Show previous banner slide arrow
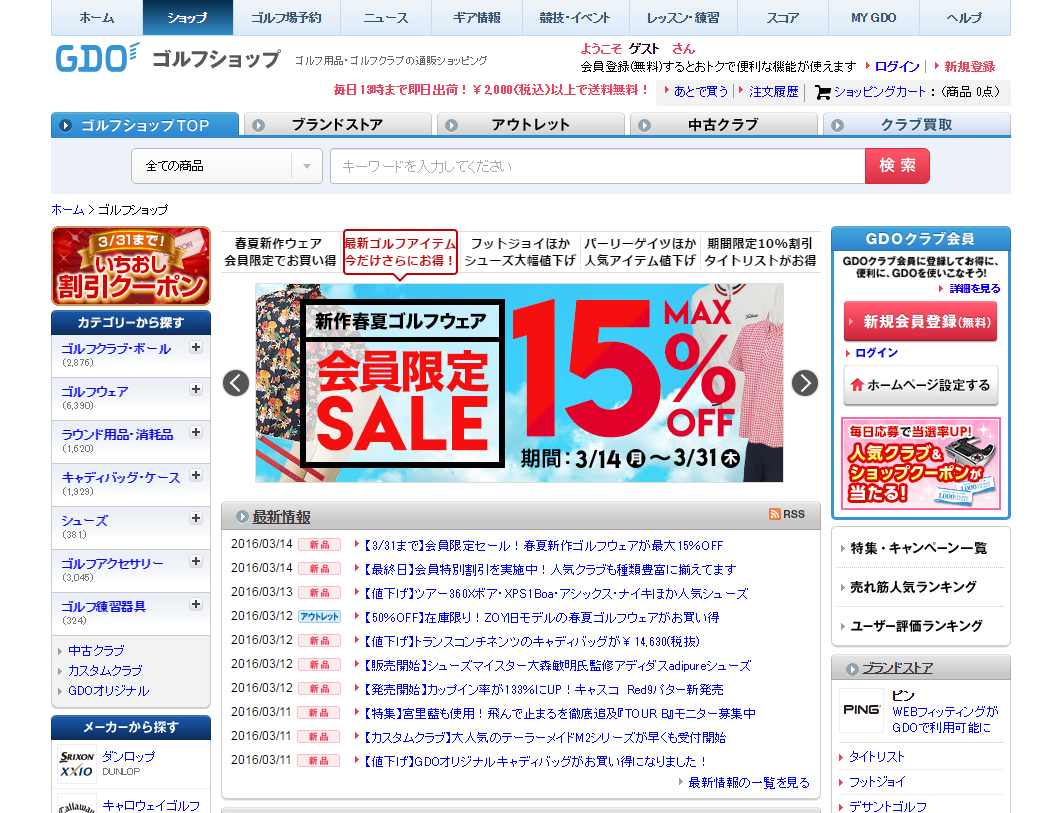This screenshot has width=1052, height=813. pos(236,383)
